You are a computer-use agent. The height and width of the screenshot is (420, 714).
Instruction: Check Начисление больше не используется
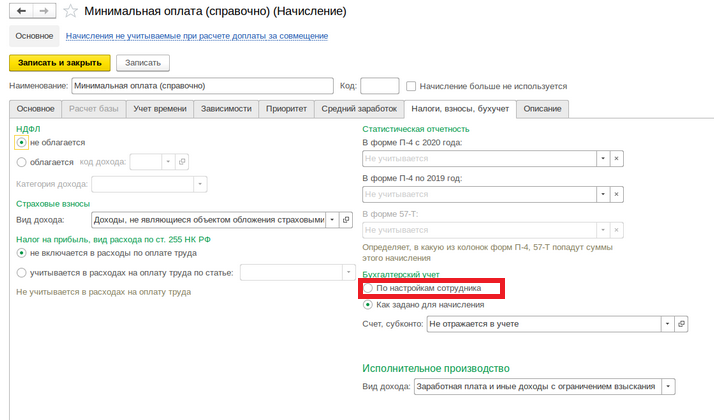point(411,86)
